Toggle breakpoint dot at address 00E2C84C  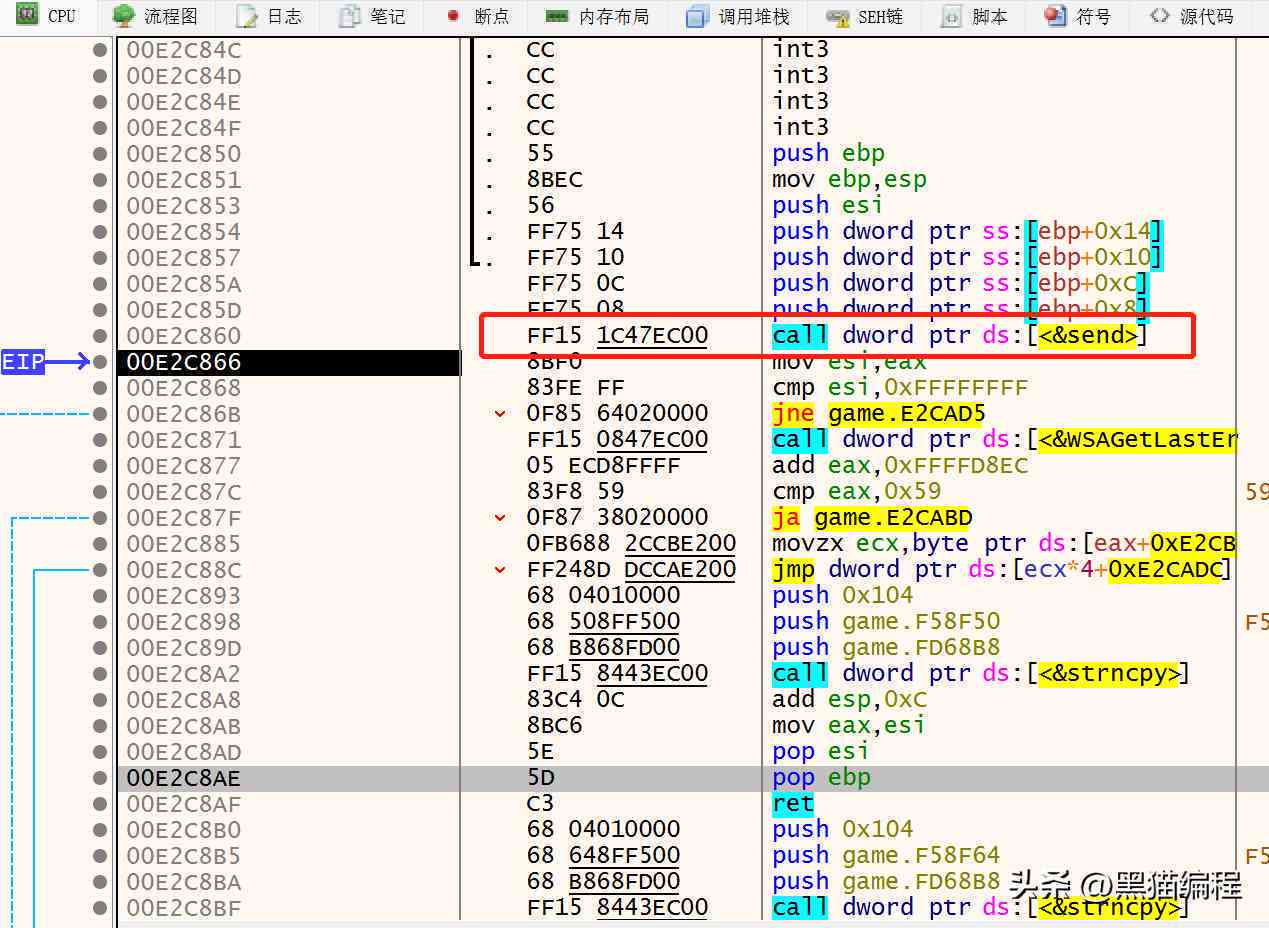click(100, 50)
